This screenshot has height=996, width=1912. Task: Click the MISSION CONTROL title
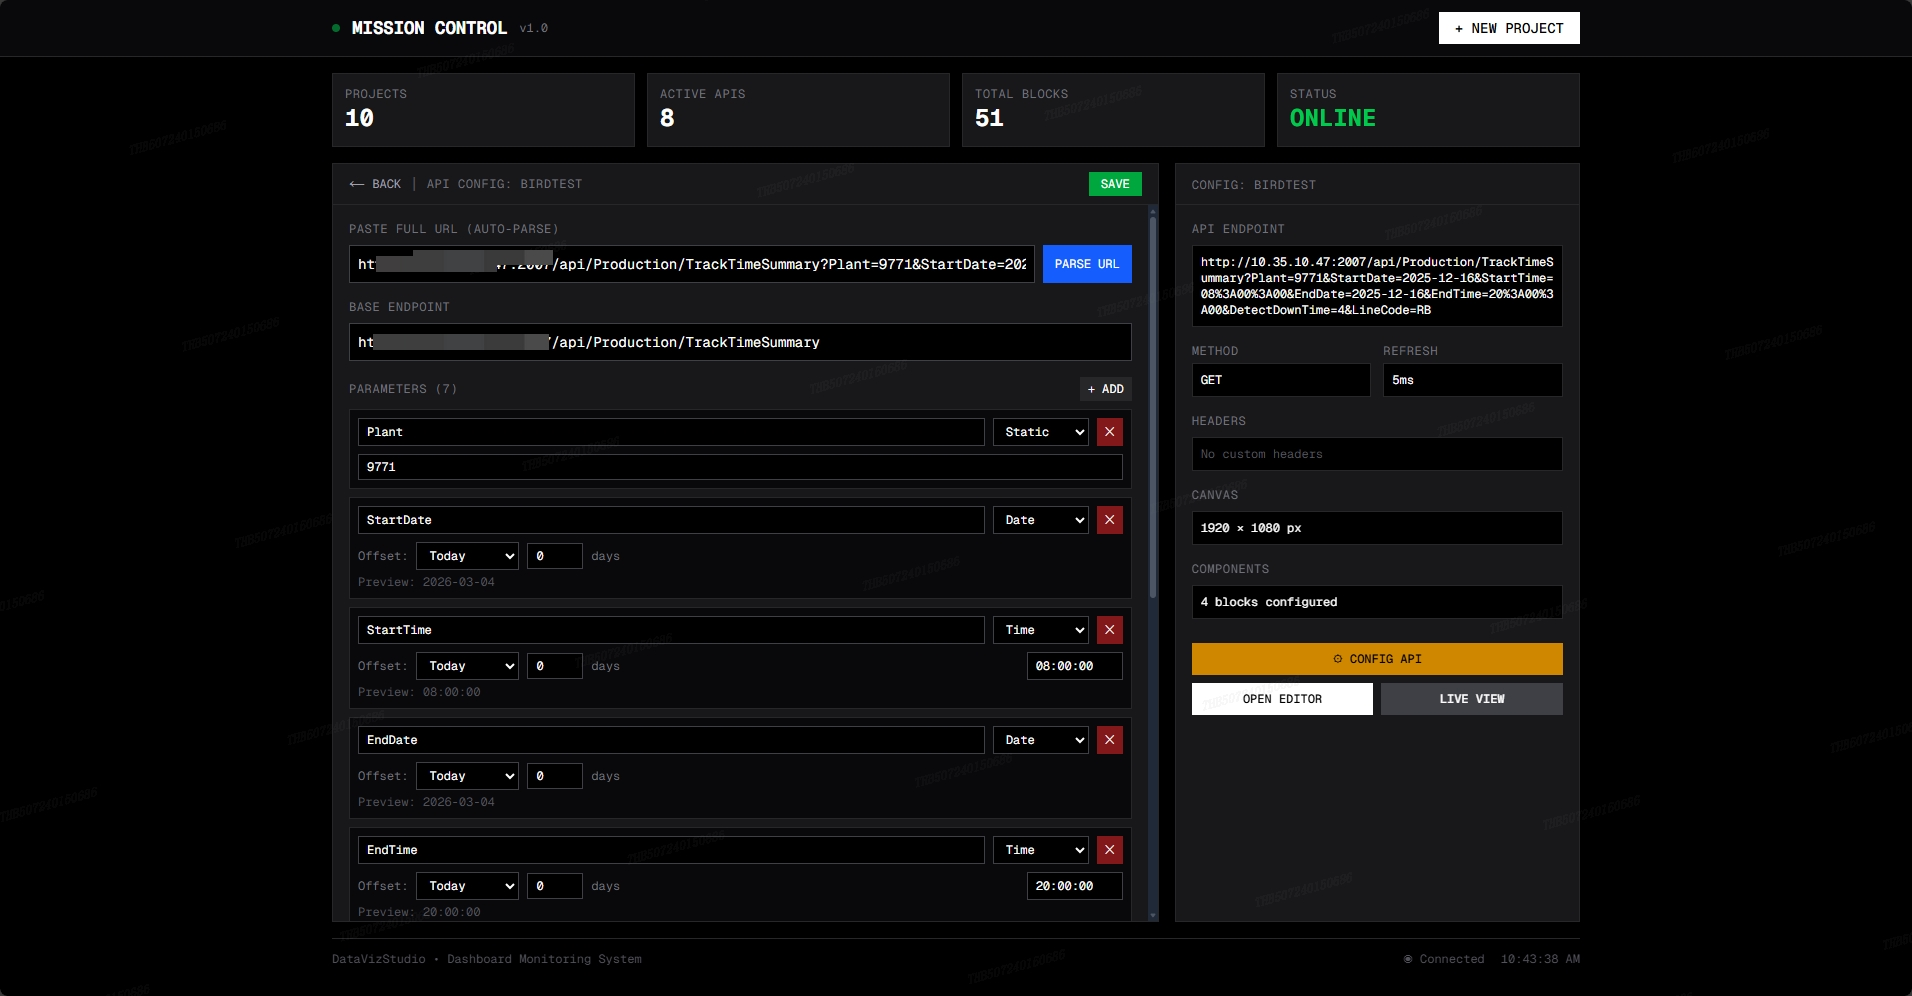[429, 28]
